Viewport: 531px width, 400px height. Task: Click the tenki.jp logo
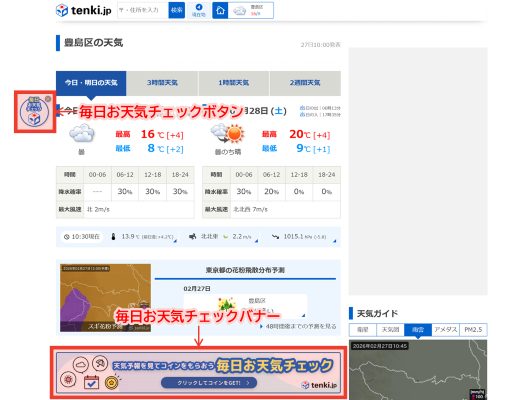point(84,10)
